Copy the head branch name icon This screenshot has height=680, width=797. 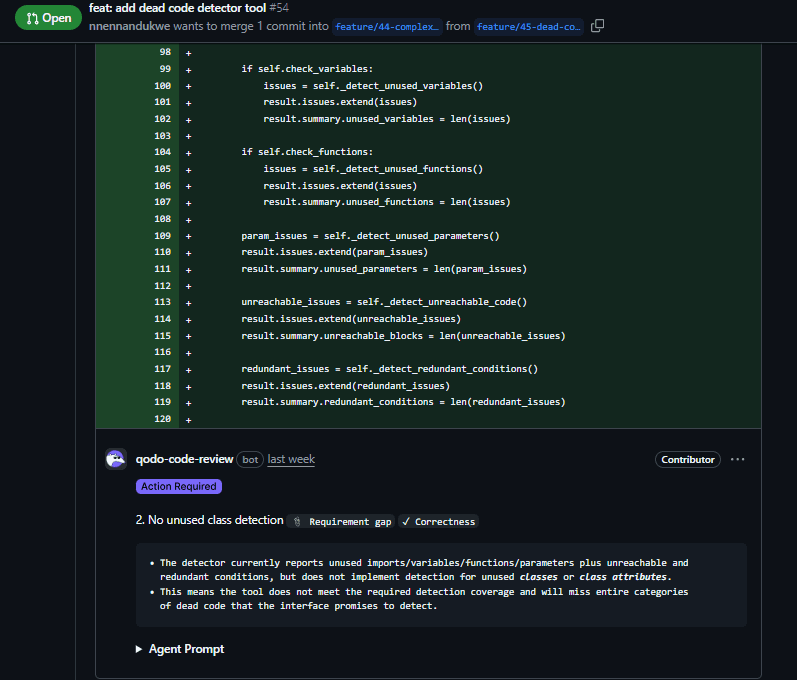pos(597,26)
